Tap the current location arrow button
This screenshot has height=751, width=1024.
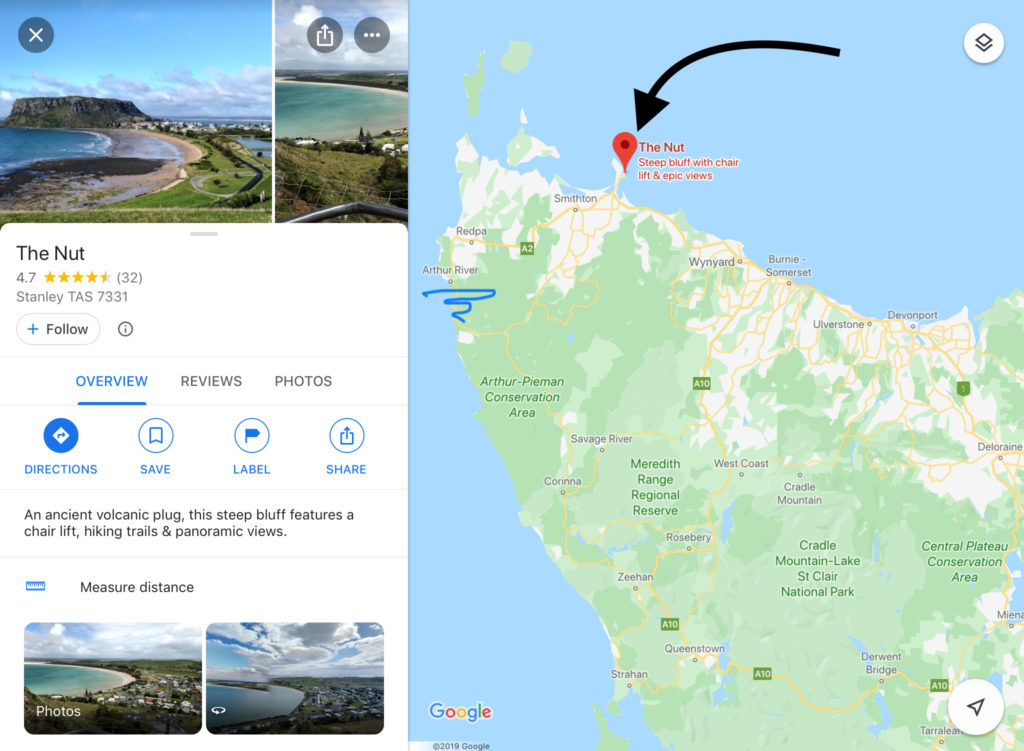(976, 707)
